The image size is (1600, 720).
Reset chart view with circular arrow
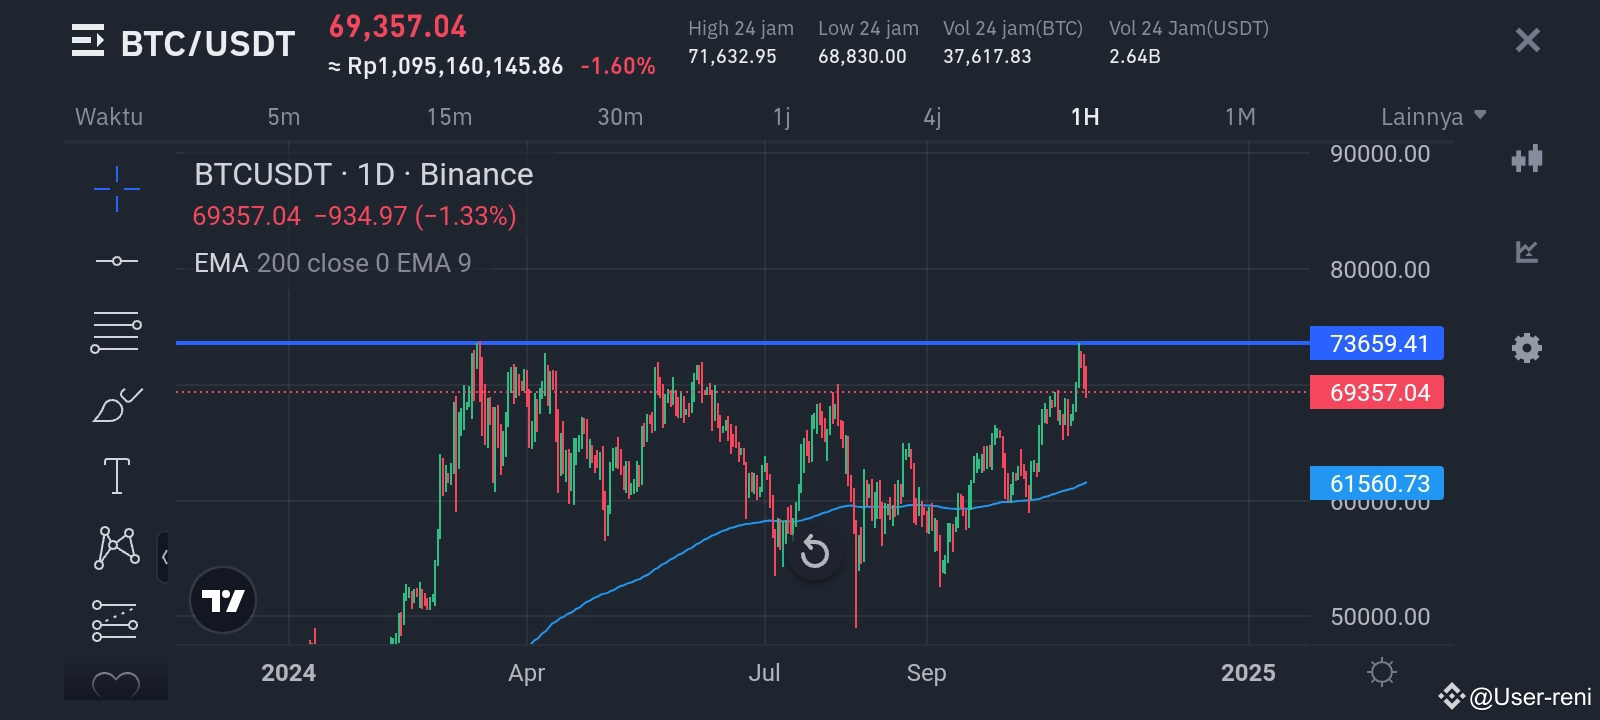[x=815, y=552]
